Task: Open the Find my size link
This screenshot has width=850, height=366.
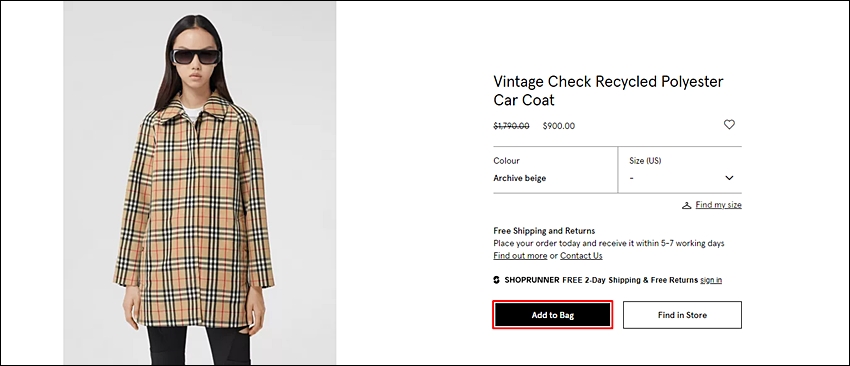Action: point(718,205)
